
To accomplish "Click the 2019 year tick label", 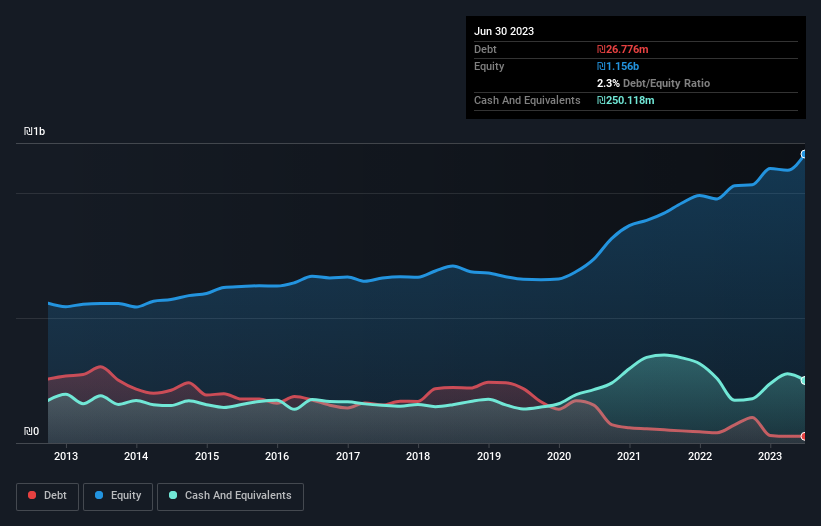I will click(489, 457).
